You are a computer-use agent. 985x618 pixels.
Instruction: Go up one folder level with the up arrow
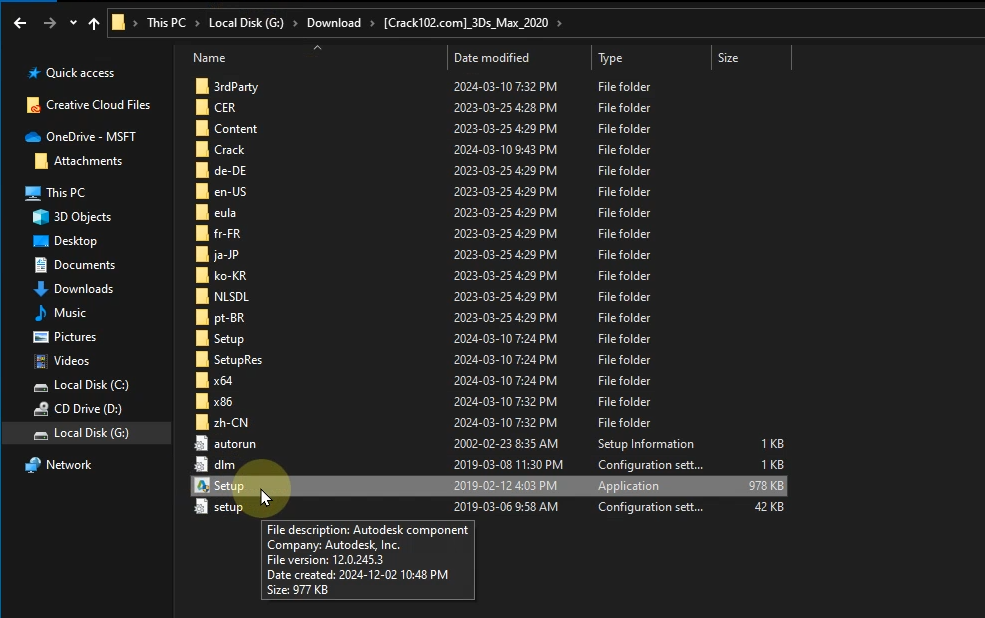94,23
